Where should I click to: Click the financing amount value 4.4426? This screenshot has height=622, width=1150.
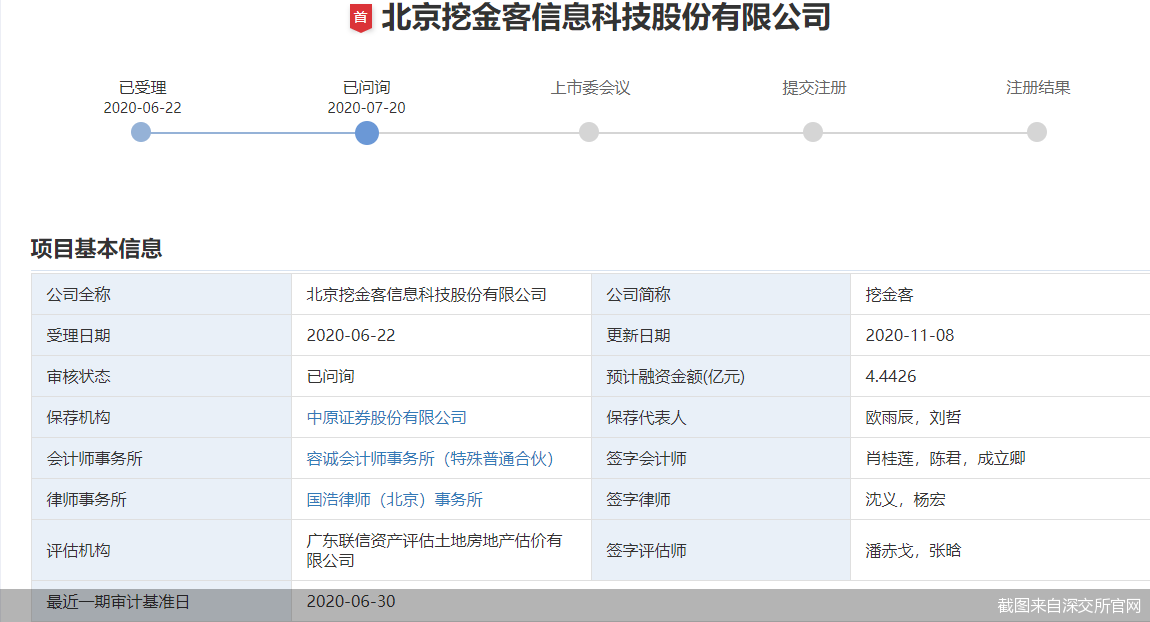[890, 376]
